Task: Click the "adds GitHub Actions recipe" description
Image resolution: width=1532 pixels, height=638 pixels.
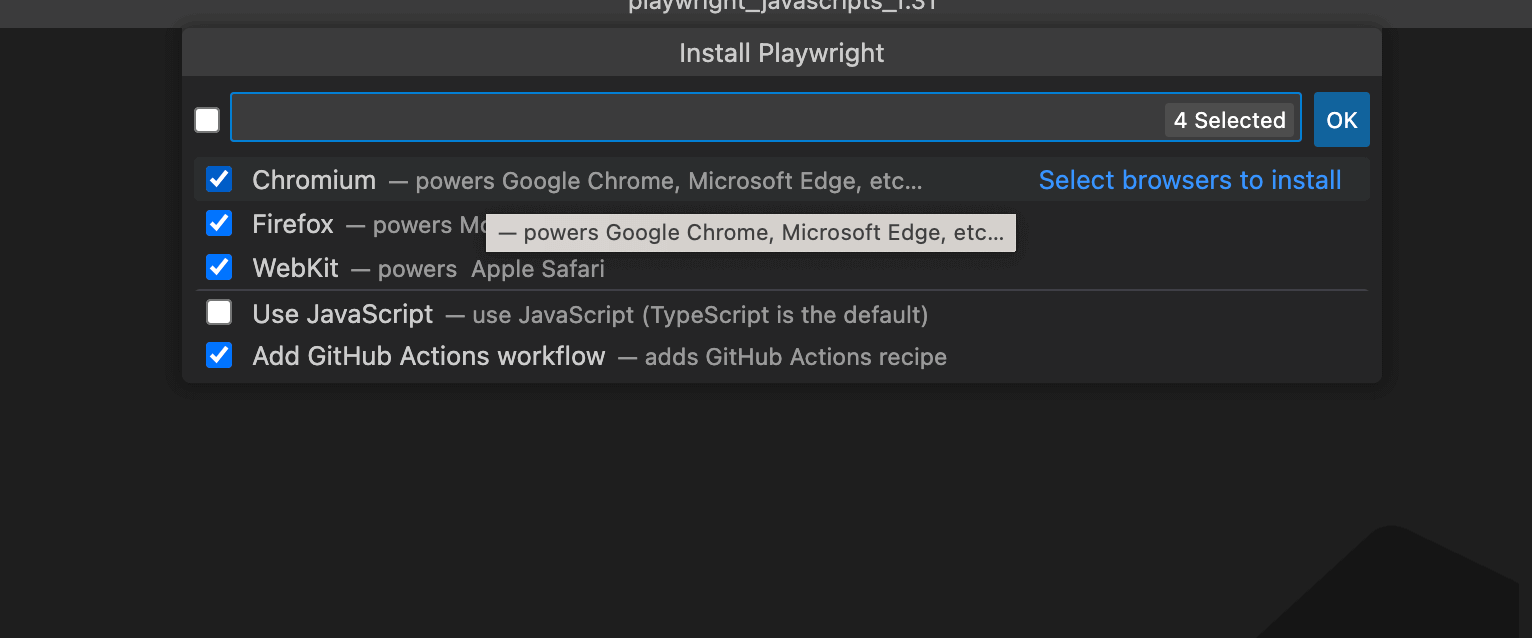Action: (x=794, y=357)
